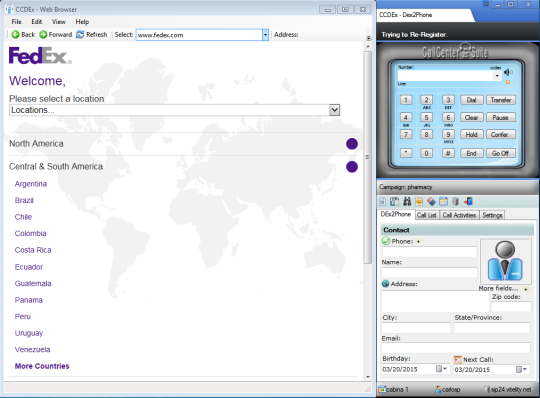Image resolution: width=540 pixels, height=398 pixels.
Task: Click the calendar window toolbar icon
Action: (x=443, y=201)
